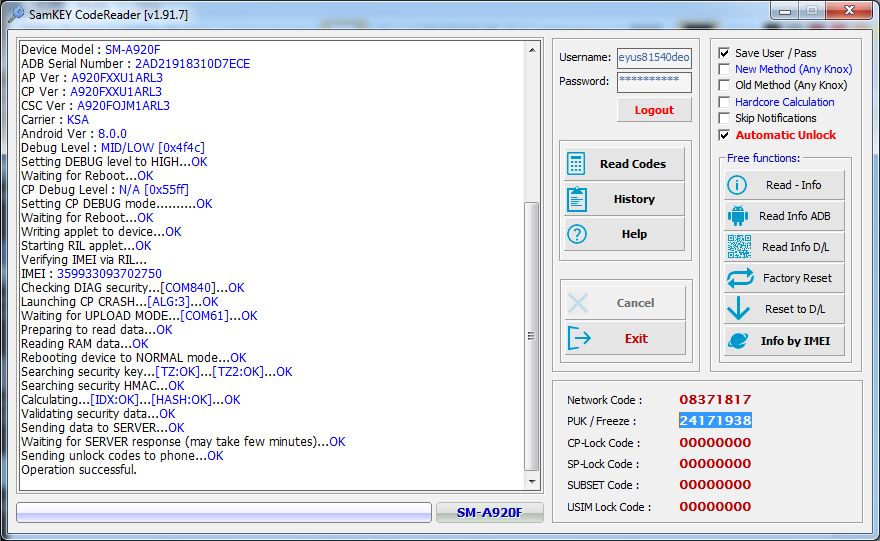Toggle the Save User / Pass checkbox
880x541 pixels.
[x=724, y=53]
